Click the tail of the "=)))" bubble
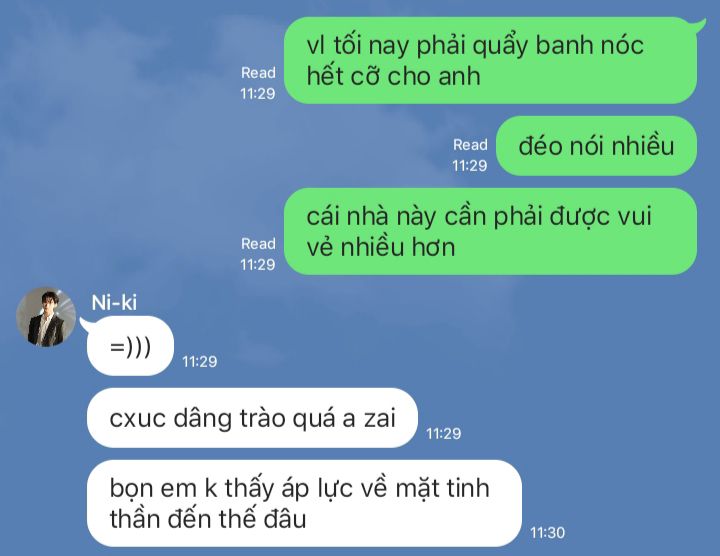The width and height of the screenshot is (720, 556). 86,324
